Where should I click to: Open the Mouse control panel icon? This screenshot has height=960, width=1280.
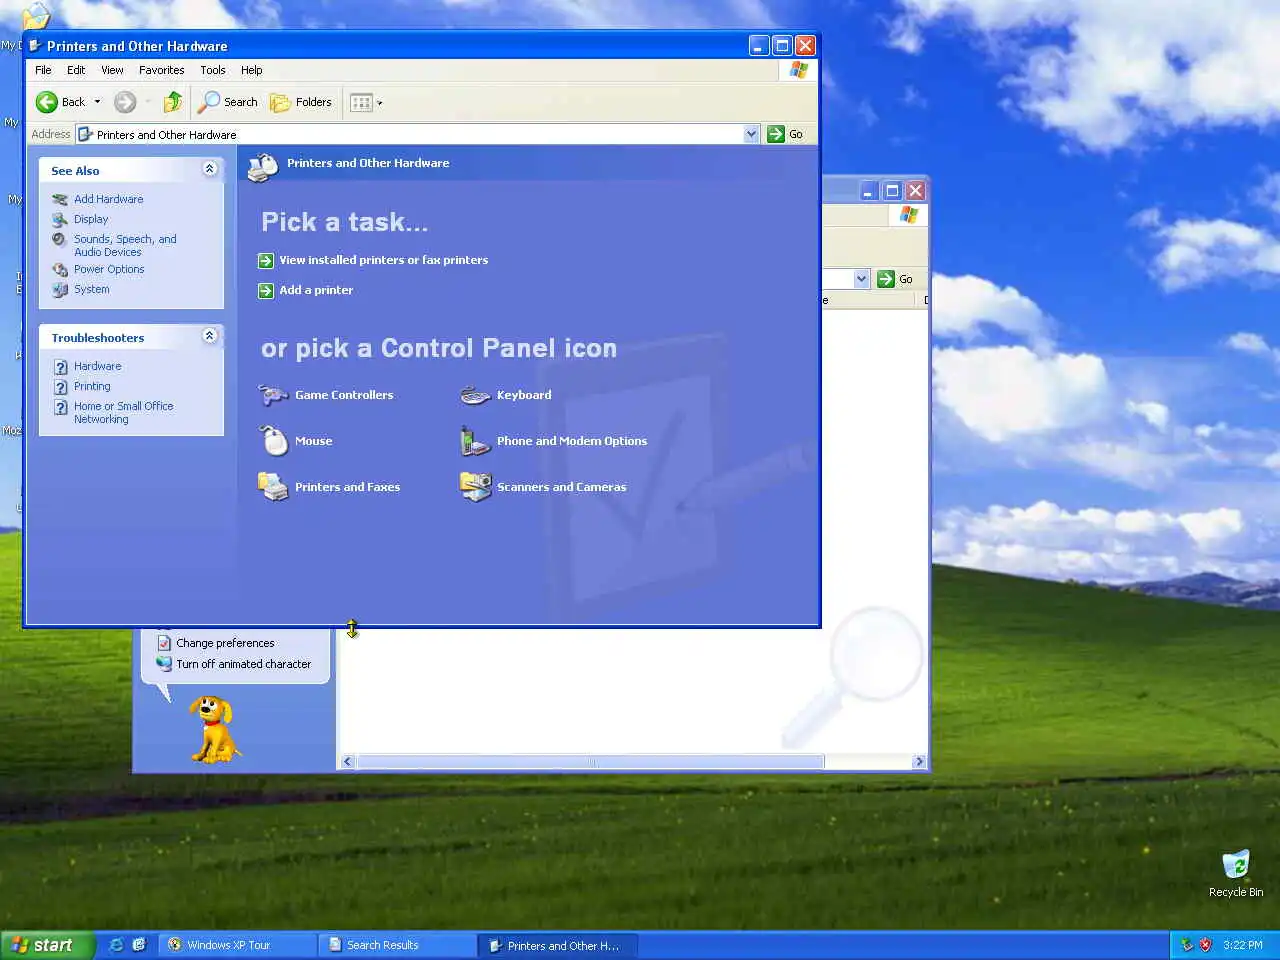[x=295, y=441]
